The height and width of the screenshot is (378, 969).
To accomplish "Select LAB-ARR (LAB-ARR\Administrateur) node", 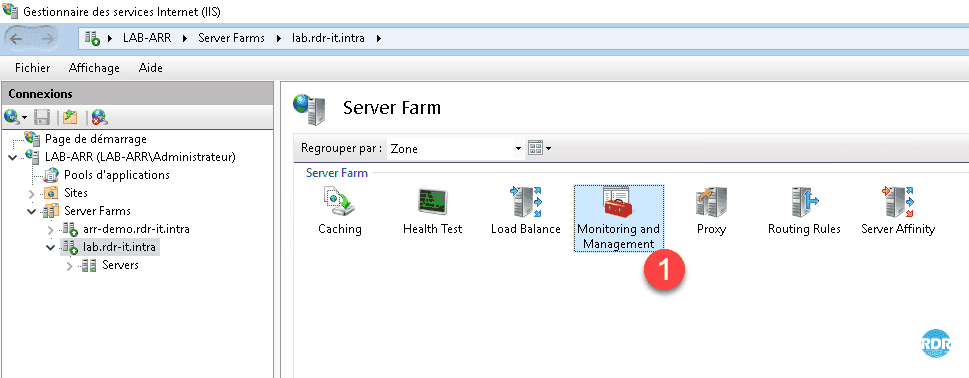I will [x=140, y=157].
